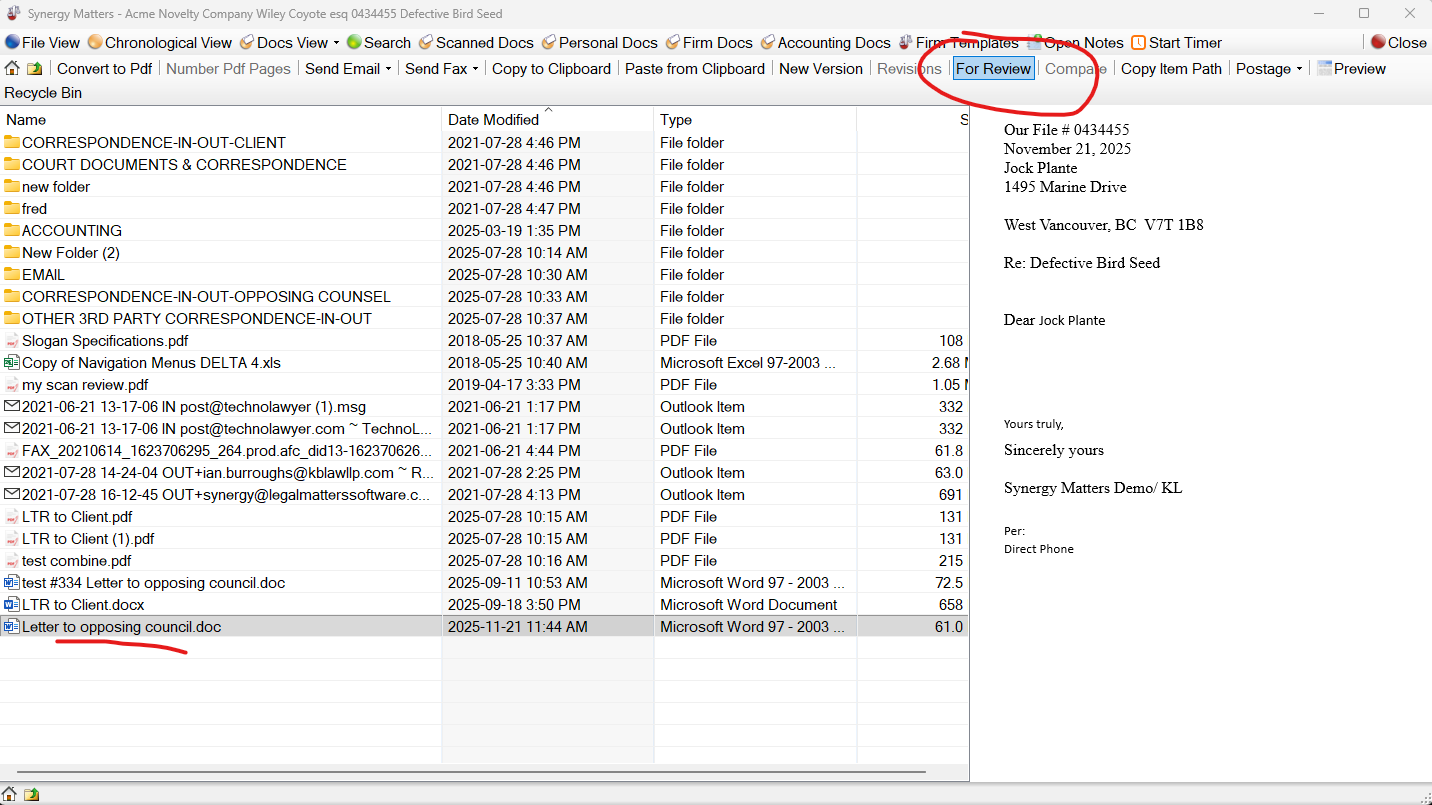Expand the Postage dropdown arrow

click(x=1299, y=69)
